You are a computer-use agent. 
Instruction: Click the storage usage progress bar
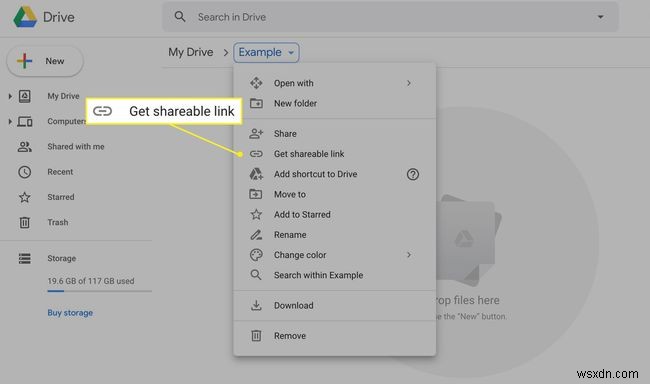99,292
